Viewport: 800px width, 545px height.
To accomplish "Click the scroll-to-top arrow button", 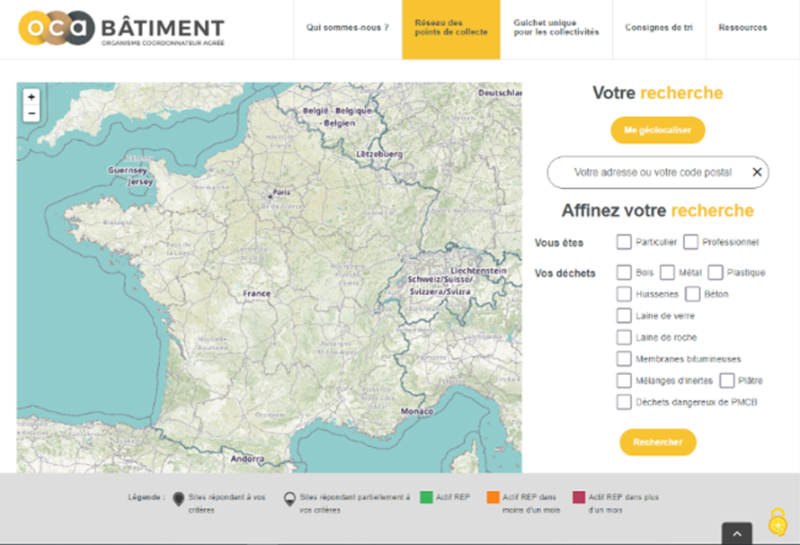I will 736,533.
